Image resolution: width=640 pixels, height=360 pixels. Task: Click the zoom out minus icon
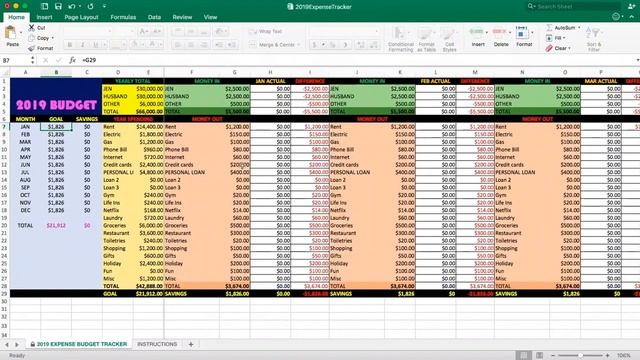point(553,356)
